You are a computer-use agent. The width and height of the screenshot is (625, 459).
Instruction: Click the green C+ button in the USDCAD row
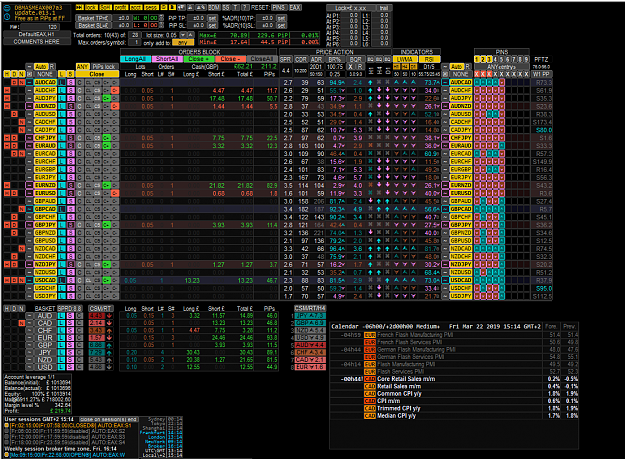pyautogui.click(x=106, y=280)
